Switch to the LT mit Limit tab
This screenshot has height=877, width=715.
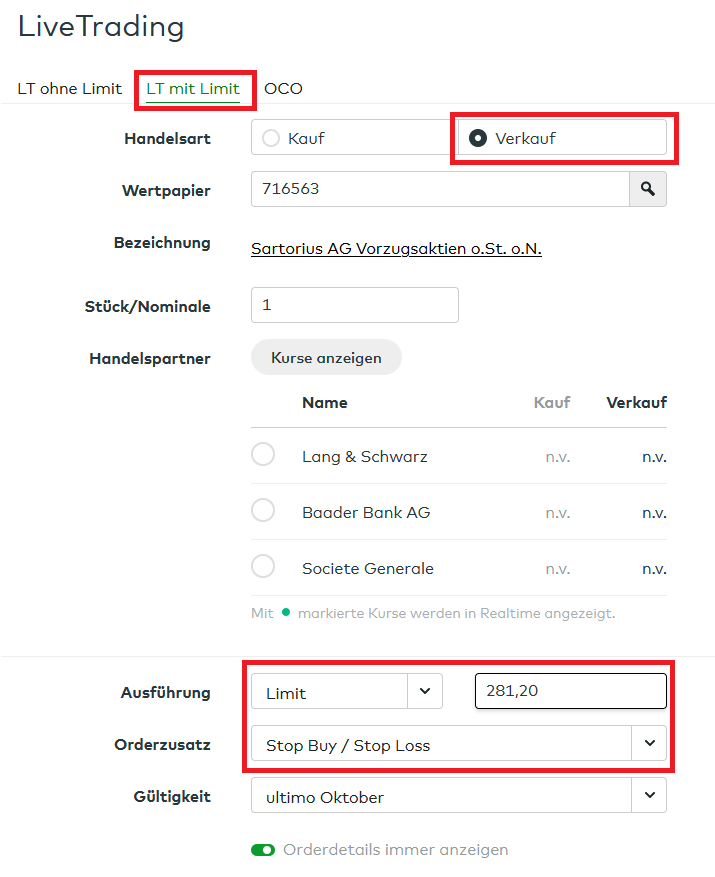coord(193,88)
